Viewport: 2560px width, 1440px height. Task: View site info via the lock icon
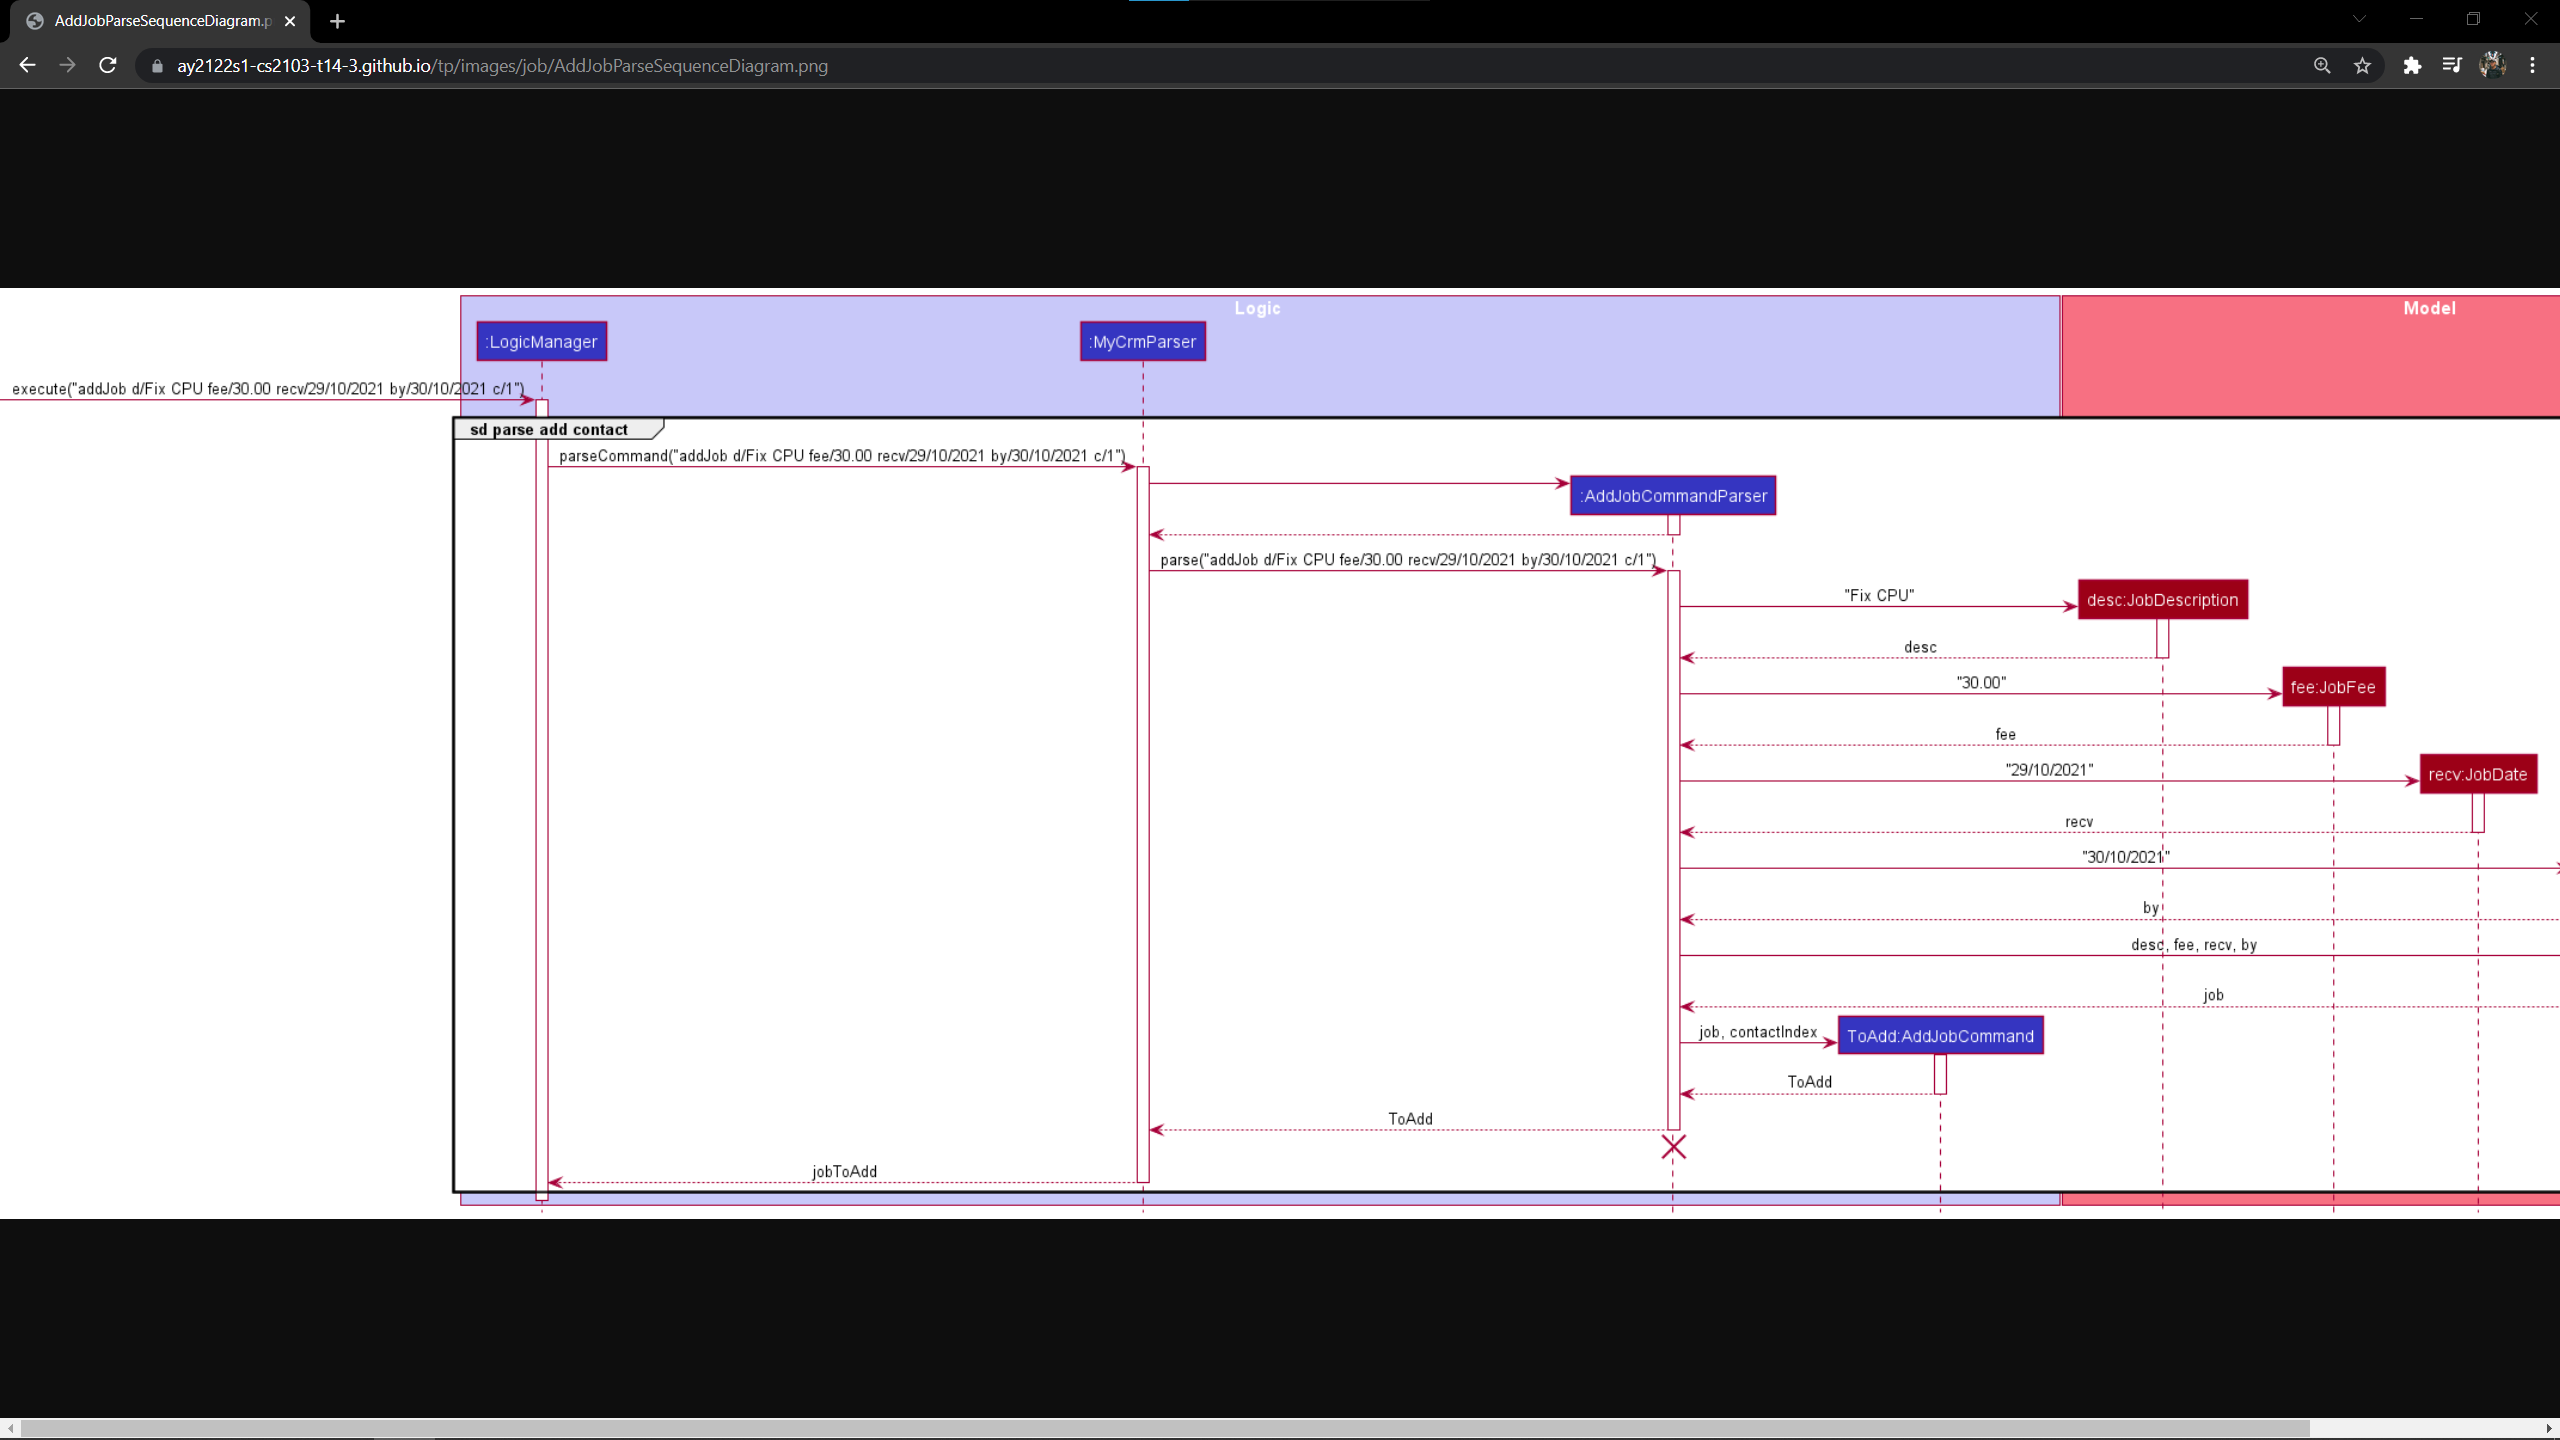[157, 66]
